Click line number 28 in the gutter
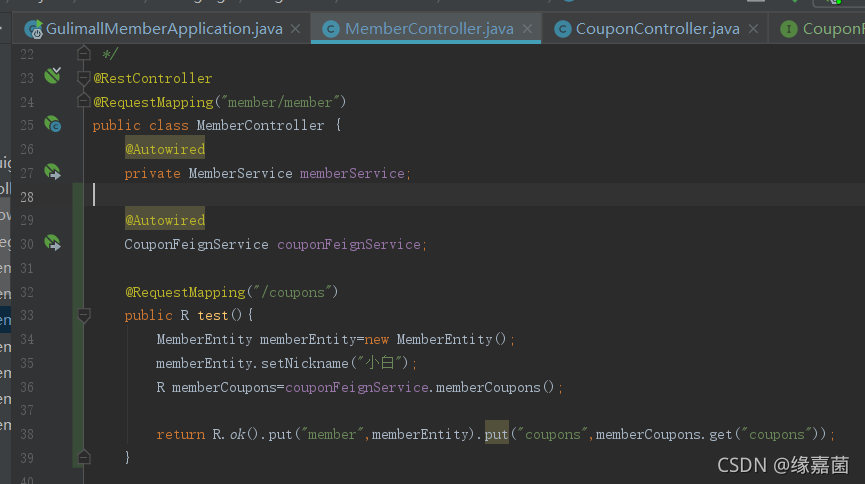The width and height of the screenshot is (865, 484). click(x=27, y=197)
